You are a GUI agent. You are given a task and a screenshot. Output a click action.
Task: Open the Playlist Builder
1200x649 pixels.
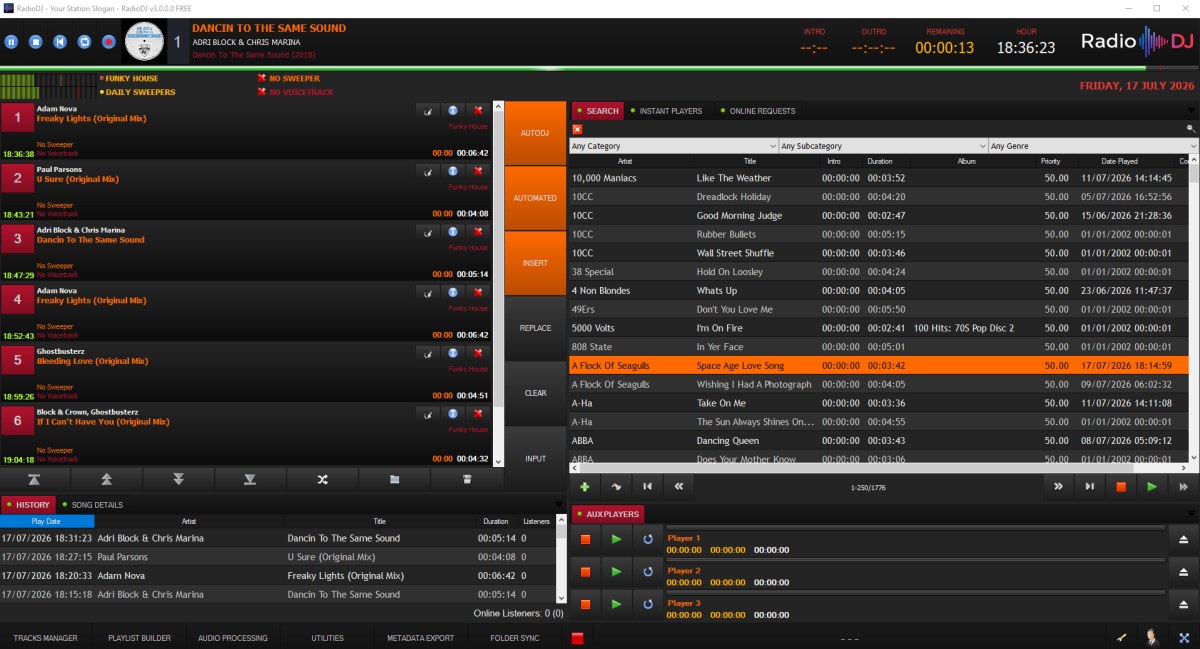coord(139,638)
